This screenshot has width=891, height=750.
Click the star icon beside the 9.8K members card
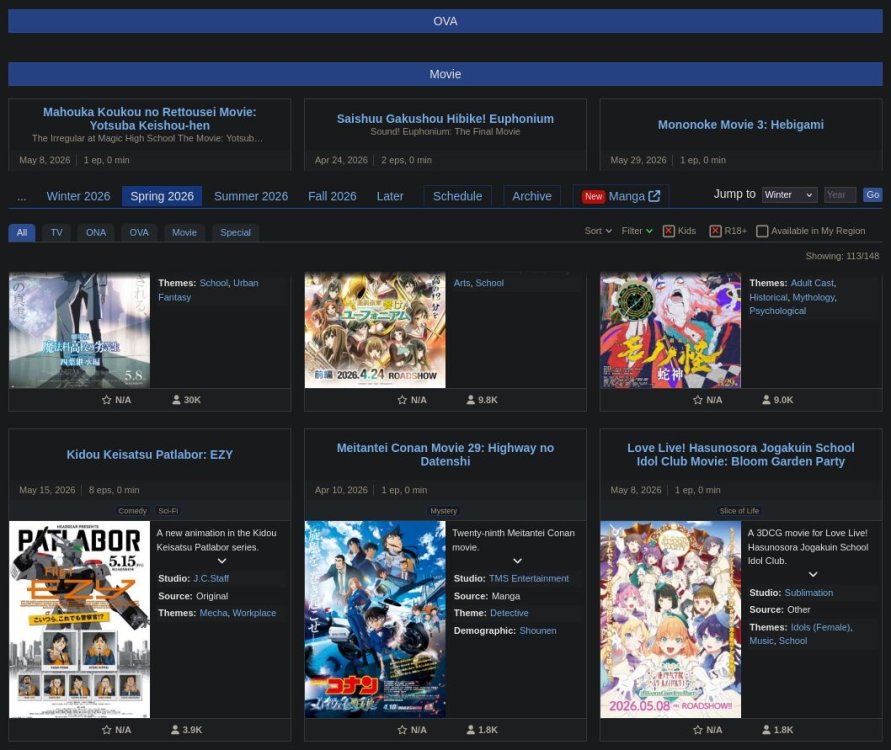point(402,400)
